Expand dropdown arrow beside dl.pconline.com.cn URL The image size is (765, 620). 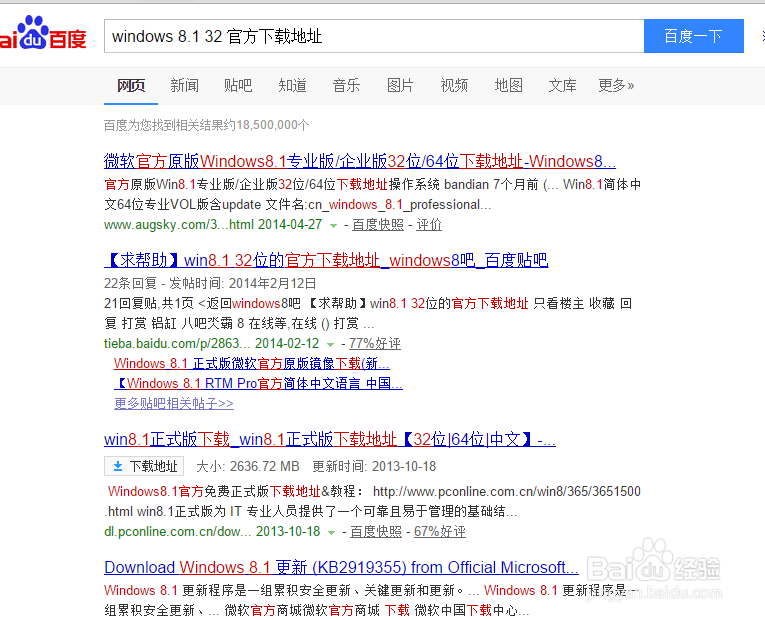[x=332, y=532]
